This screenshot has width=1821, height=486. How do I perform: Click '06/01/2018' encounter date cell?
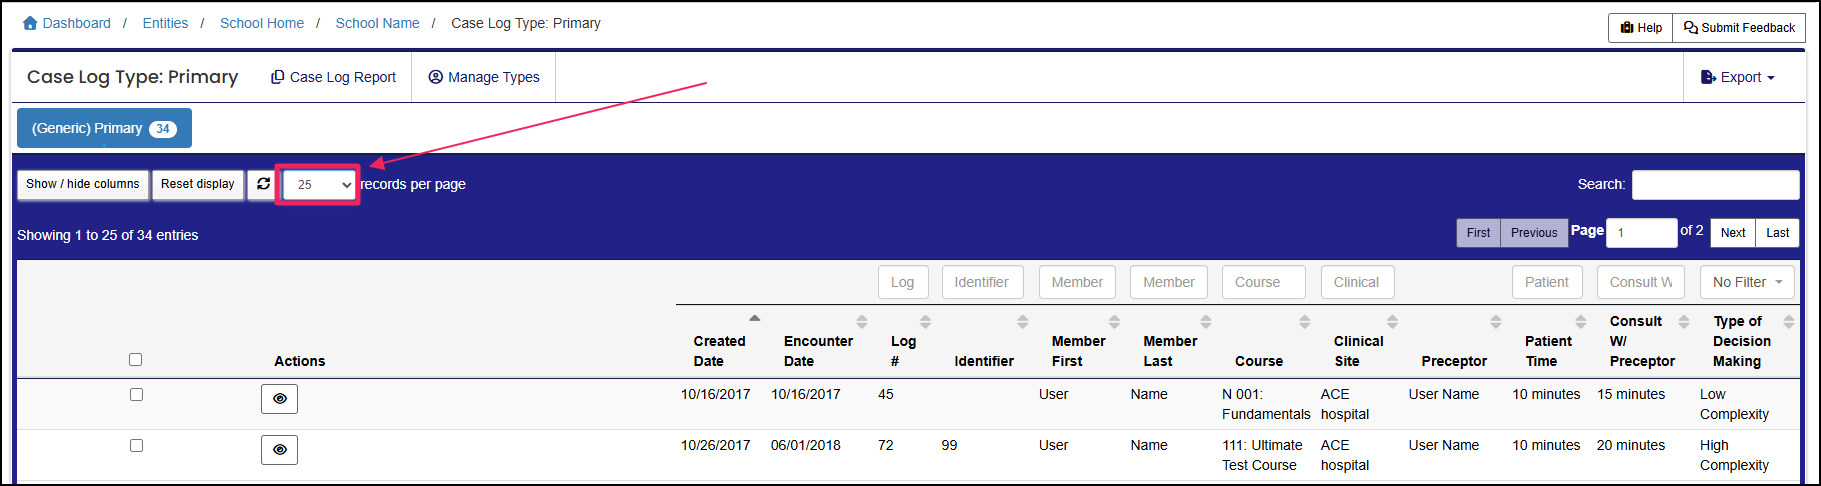coord(806,445)
